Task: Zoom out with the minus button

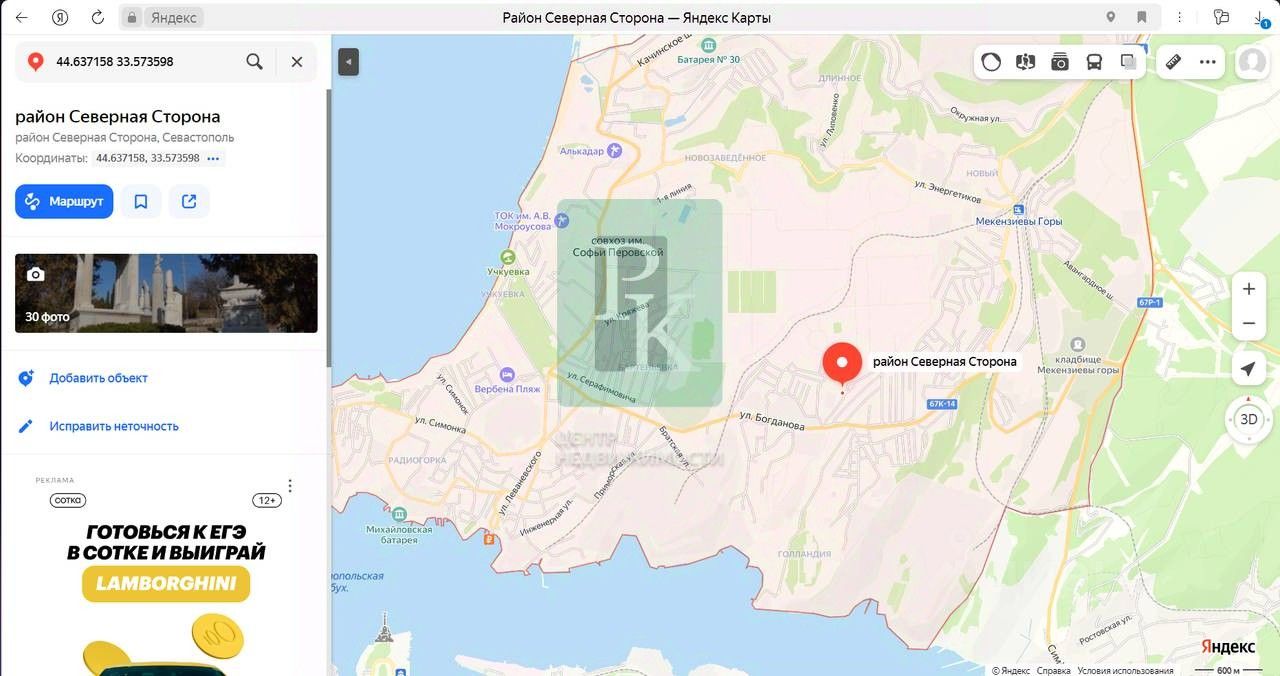Action: point(1248,324)
